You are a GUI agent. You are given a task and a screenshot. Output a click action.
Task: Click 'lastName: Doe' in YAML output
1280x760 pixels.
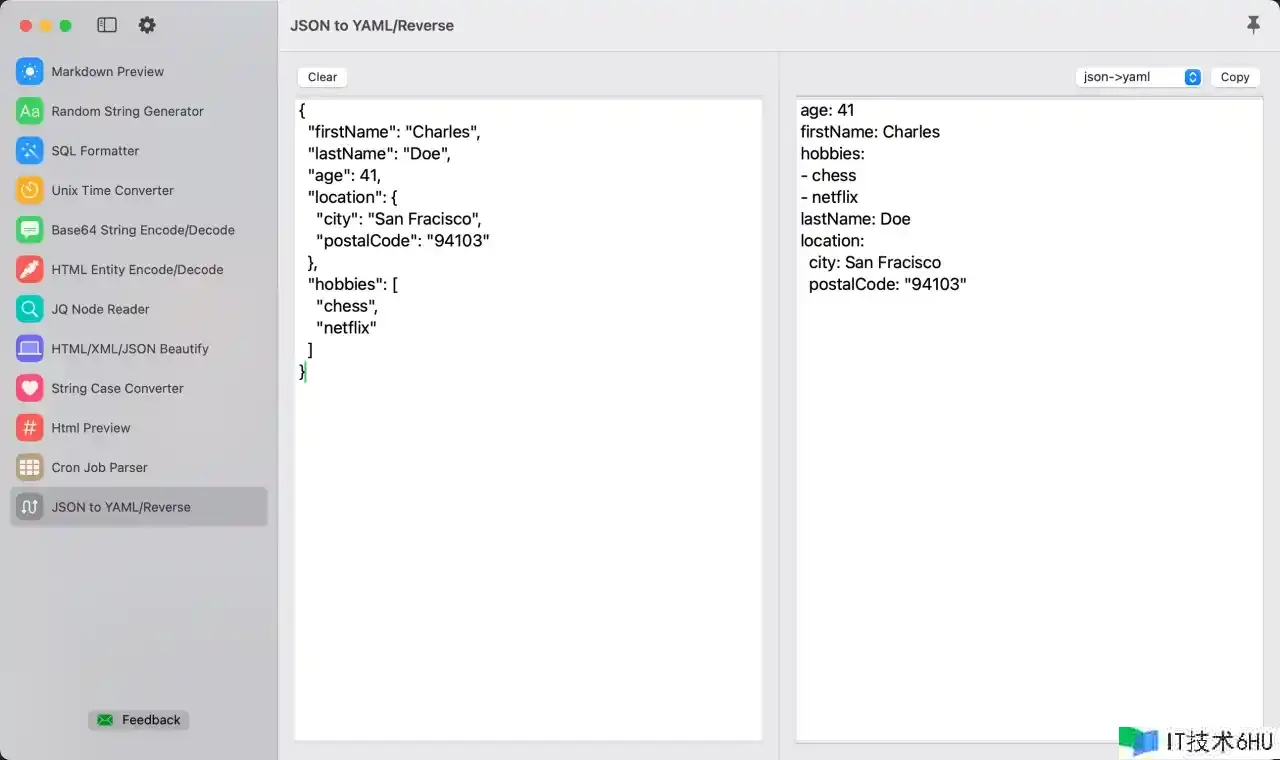click(x=855, y=219)
